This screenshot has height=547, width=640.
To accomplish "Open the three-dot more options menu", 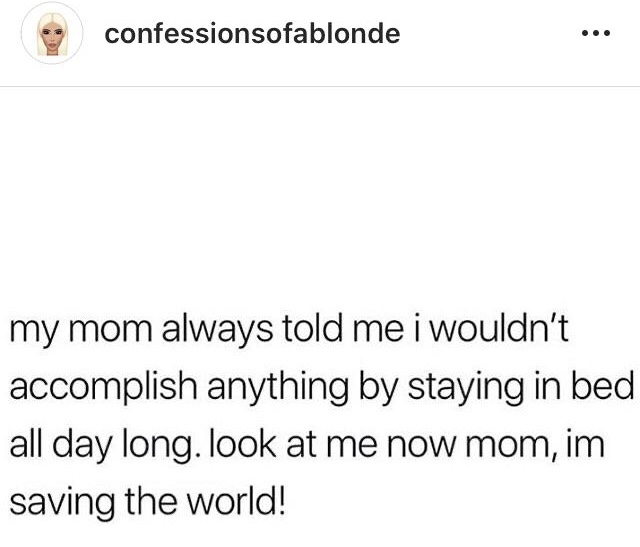I will coord(594,35).
